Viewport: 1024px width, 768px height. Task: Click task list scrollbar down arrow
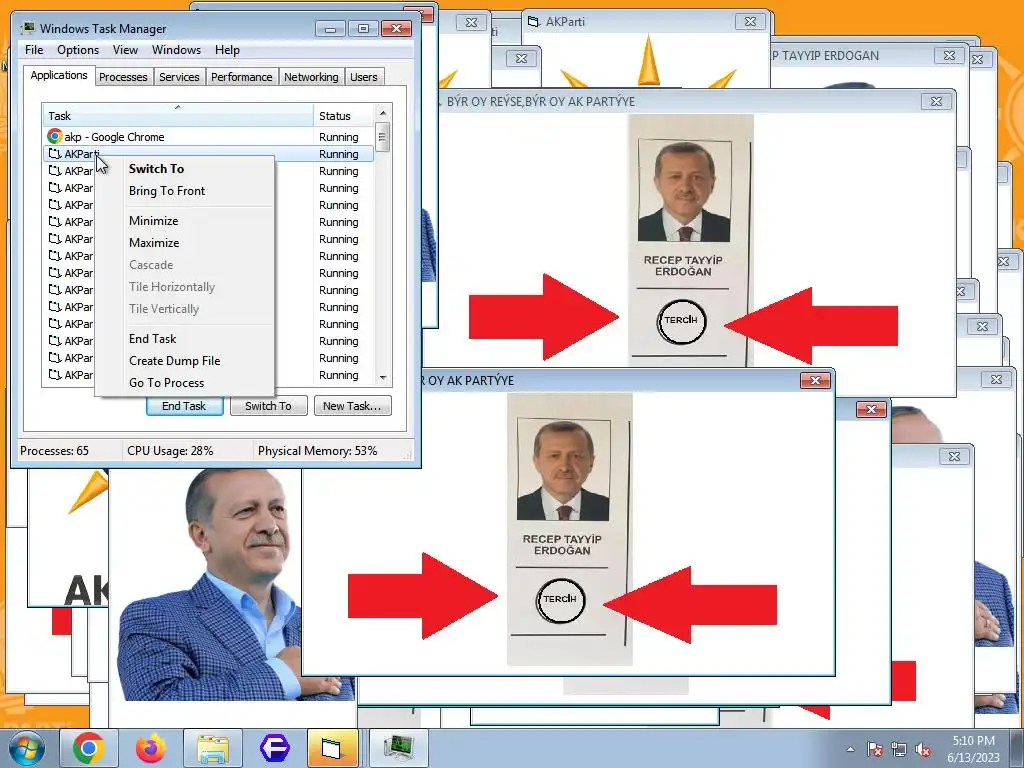pyautogui.click(x=383, y=377)
